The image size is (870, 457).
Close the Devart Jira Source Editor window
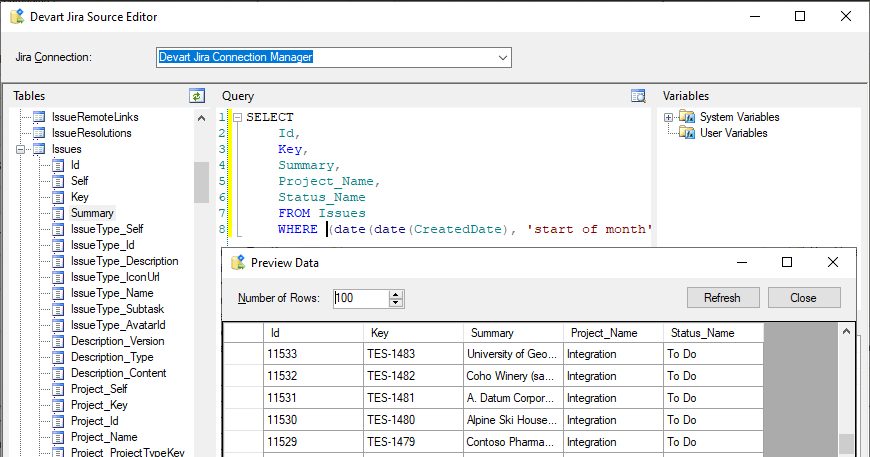[846, 16]
